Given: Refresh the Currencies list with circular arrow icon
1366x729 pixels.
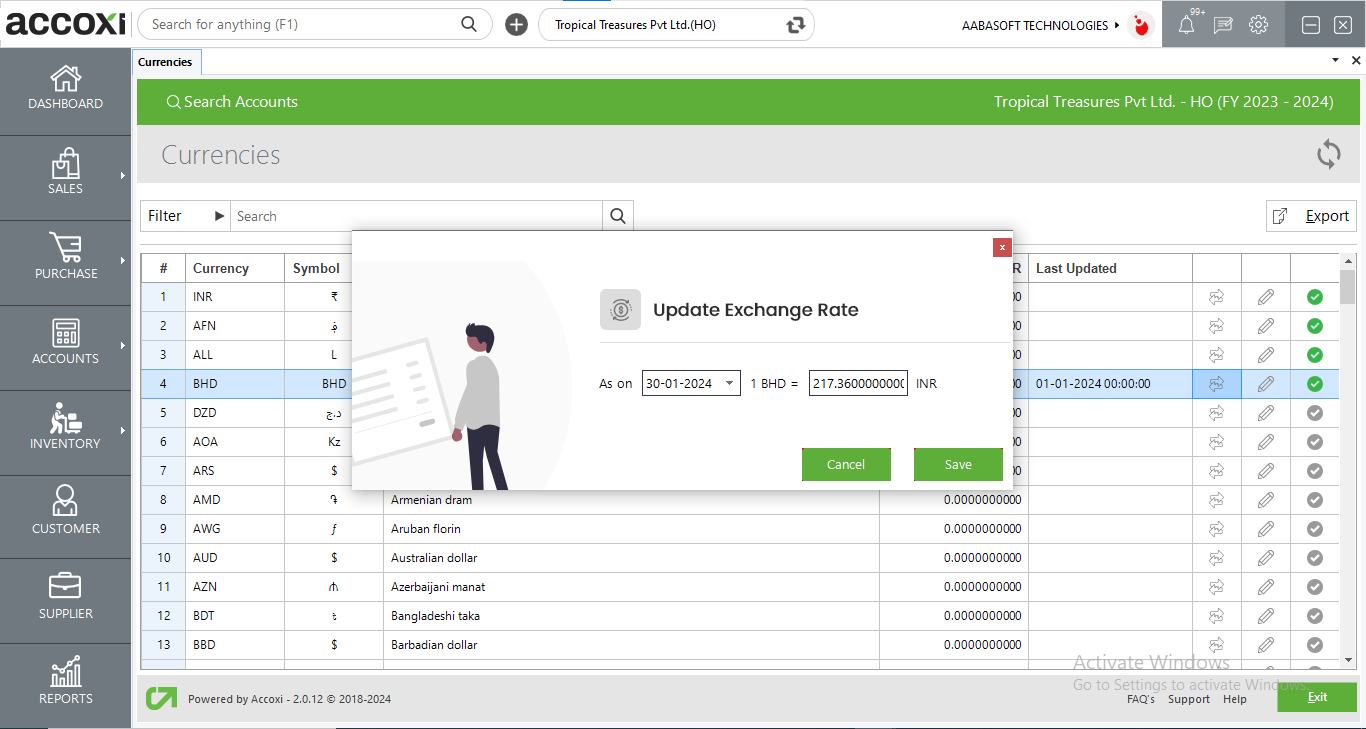Looking at the screenshot, I should tap(1328, 154).
